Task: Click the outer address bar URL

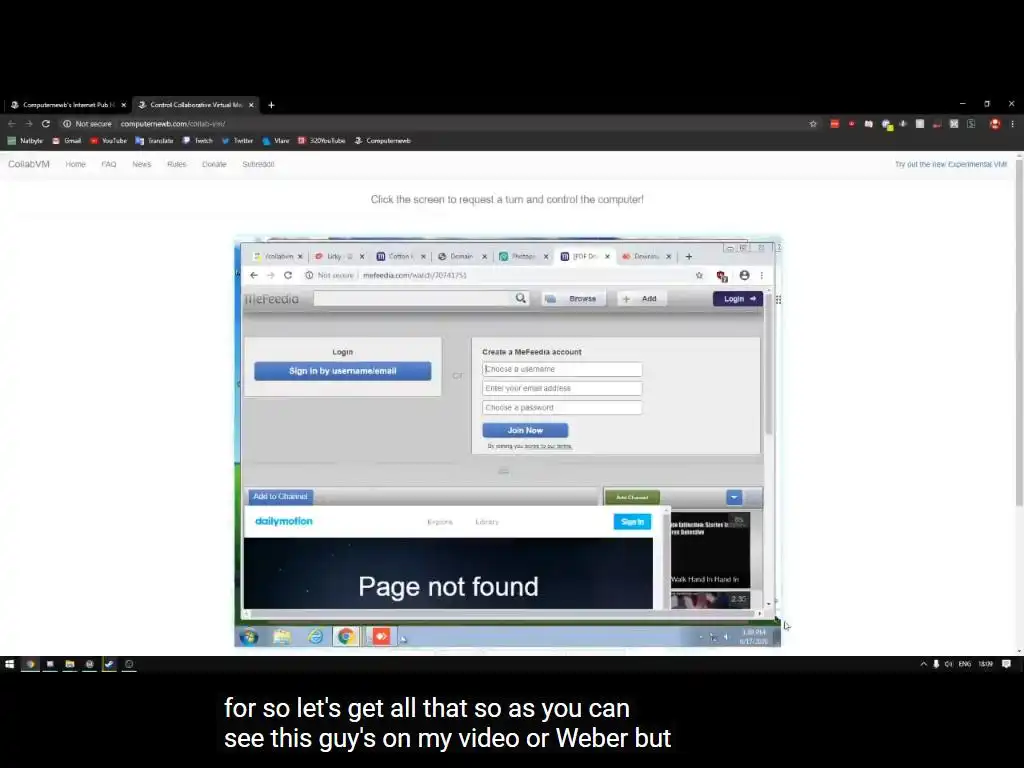Action: click(x=173, y=123)
